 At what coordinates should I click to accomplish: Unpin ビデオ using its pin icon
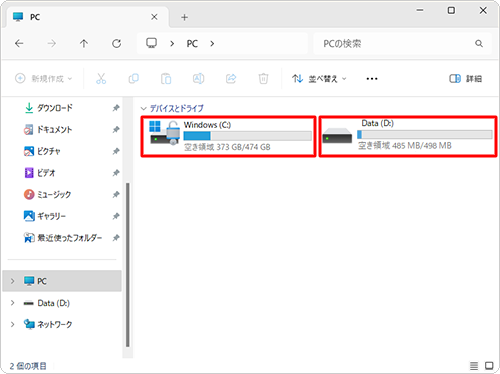coord(116,173)
